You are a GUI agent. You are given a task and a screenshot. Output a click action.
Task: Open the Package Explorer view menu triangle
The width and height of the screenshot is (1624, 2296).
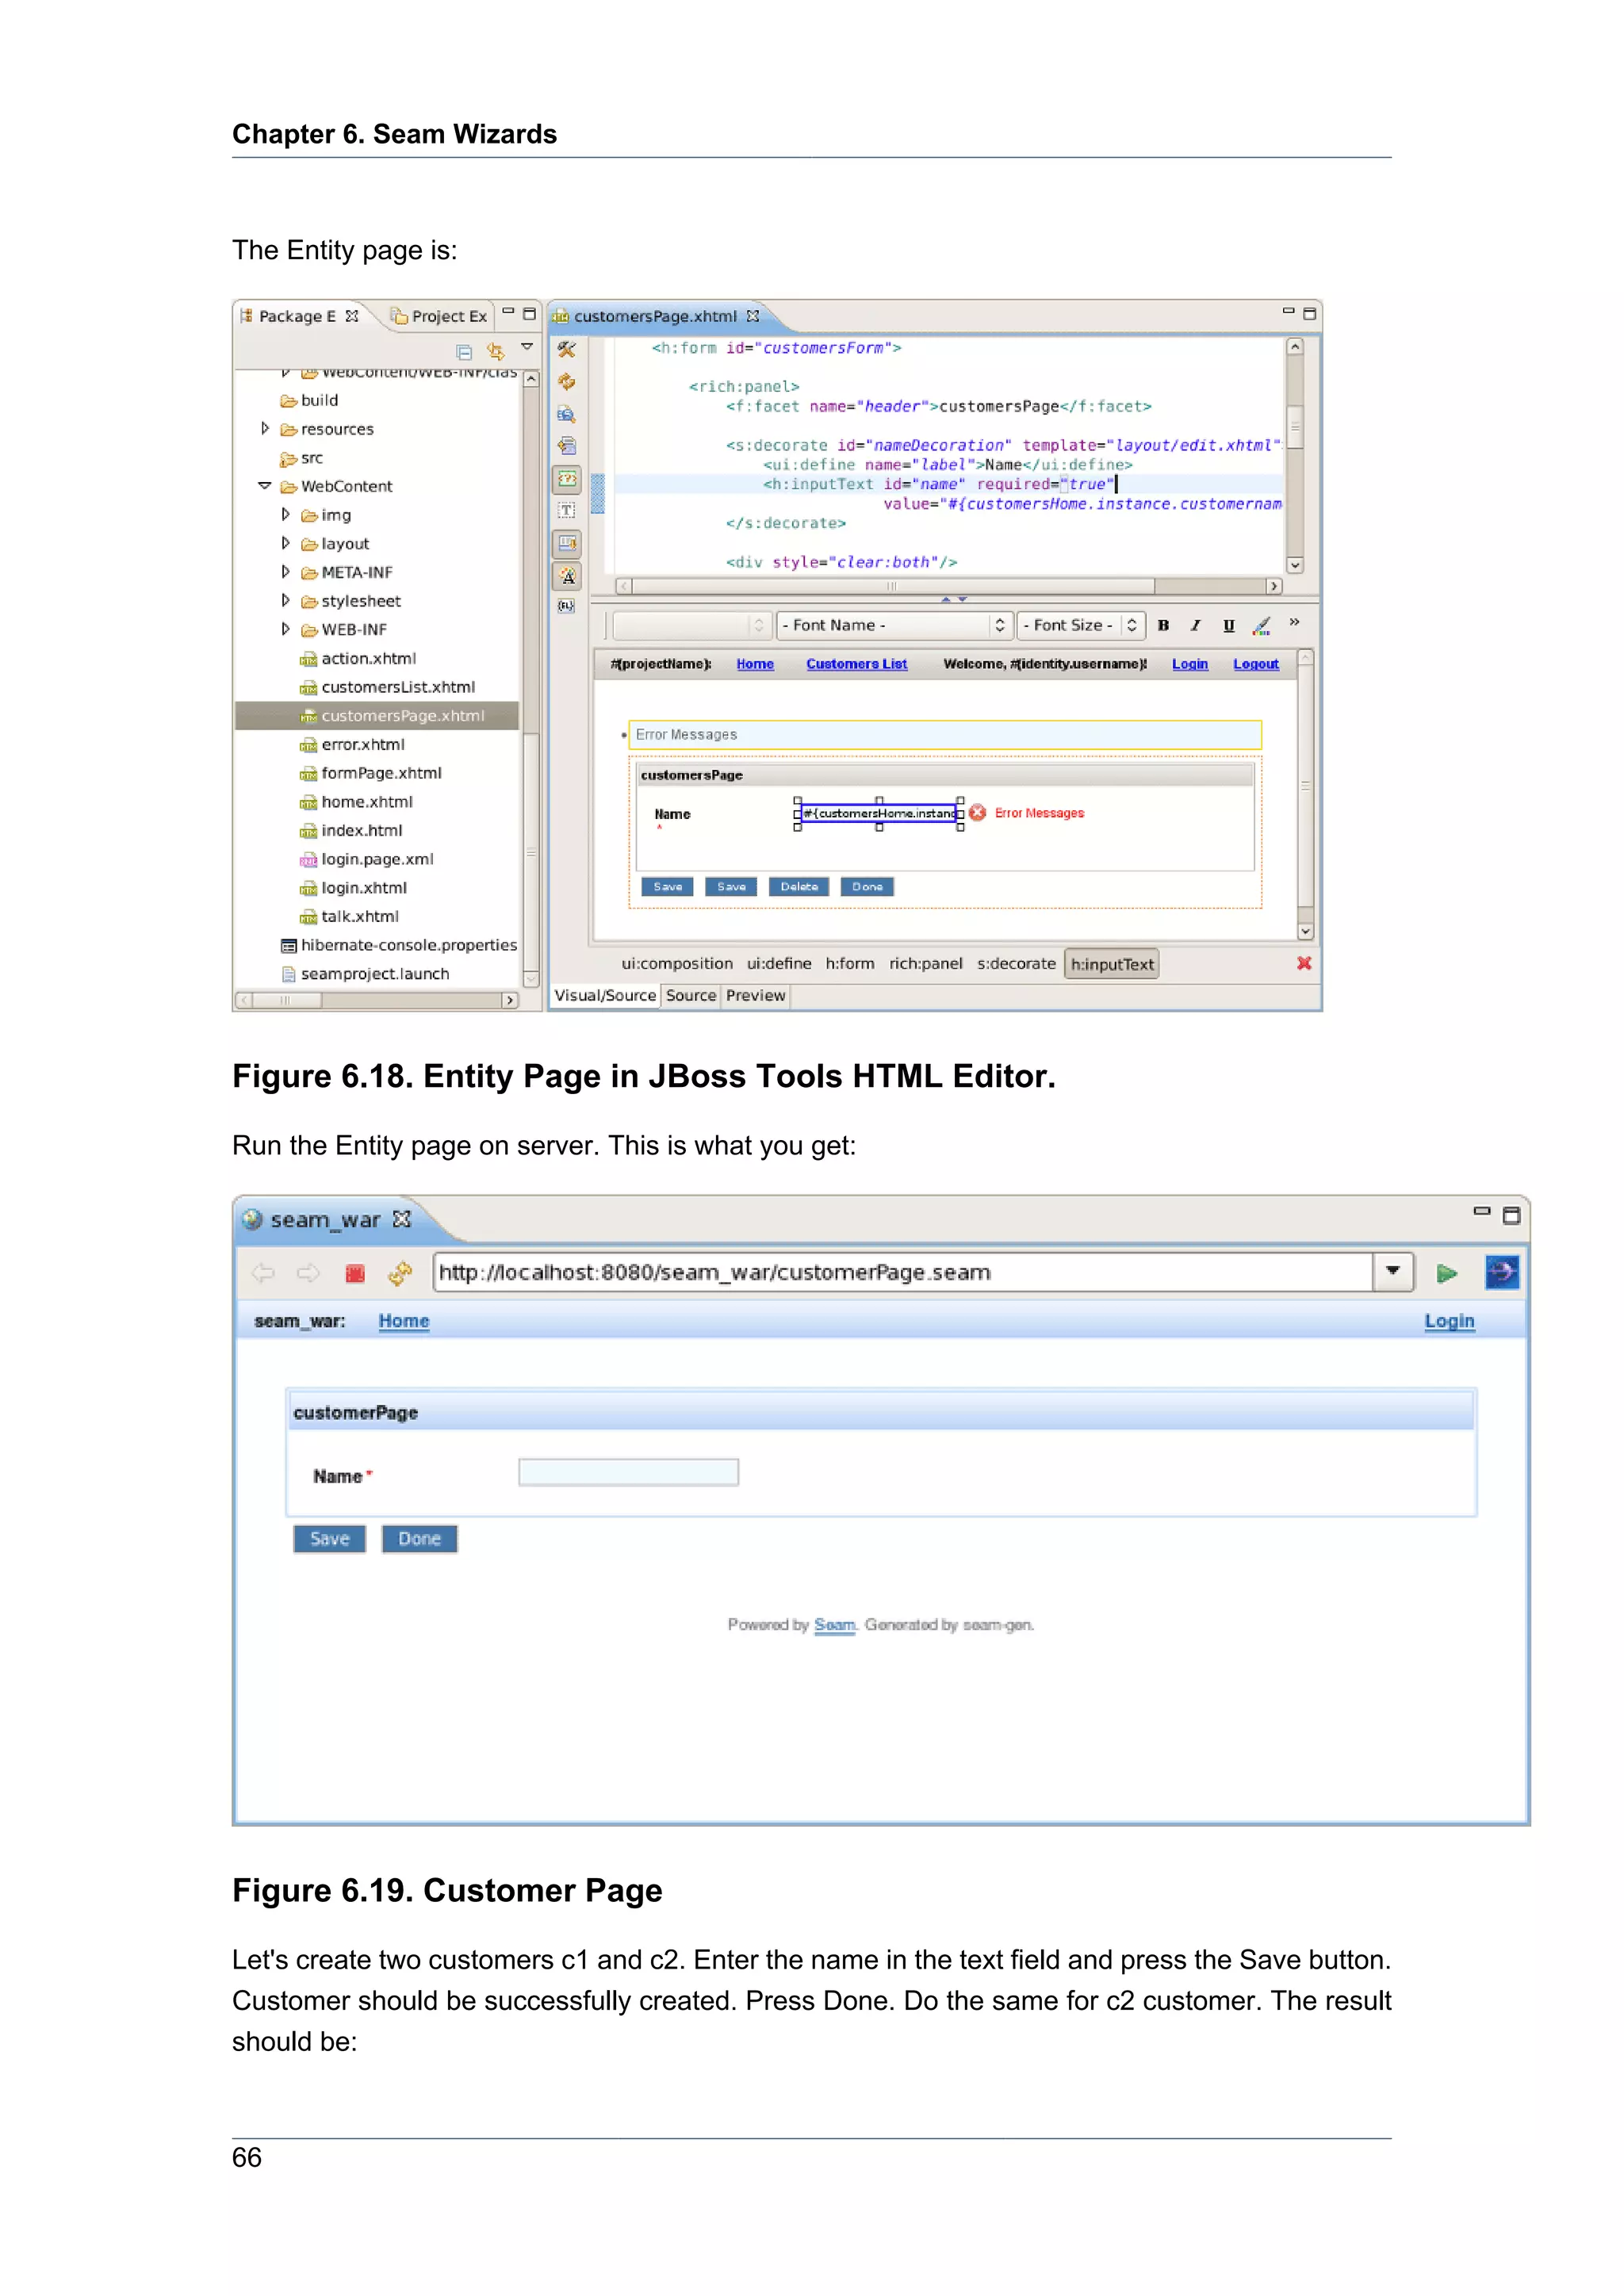[527, 347]
